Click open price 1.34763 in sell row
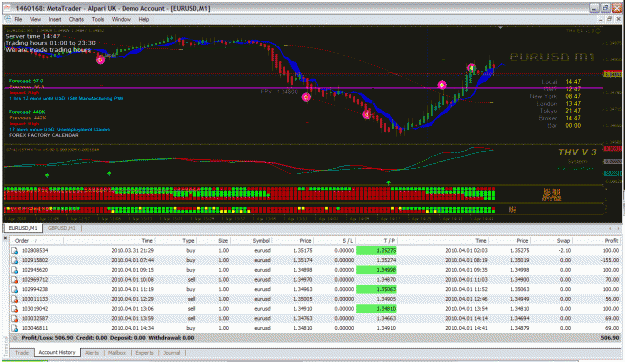The height and width of the screenshot is (362, 625). [303, 318]
